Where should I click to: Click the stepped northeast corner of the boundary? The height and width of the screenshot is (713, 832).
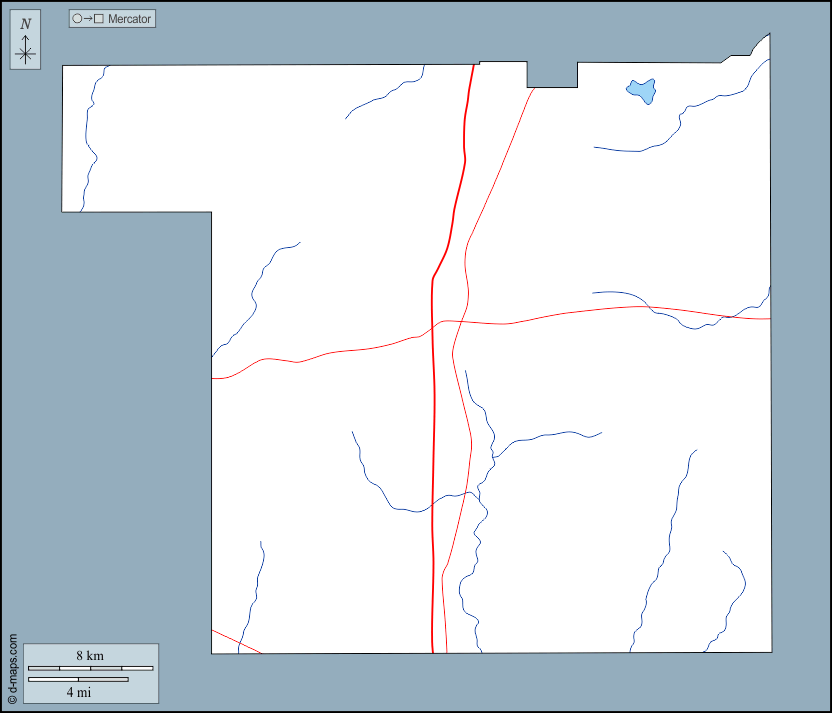[750, 52]
